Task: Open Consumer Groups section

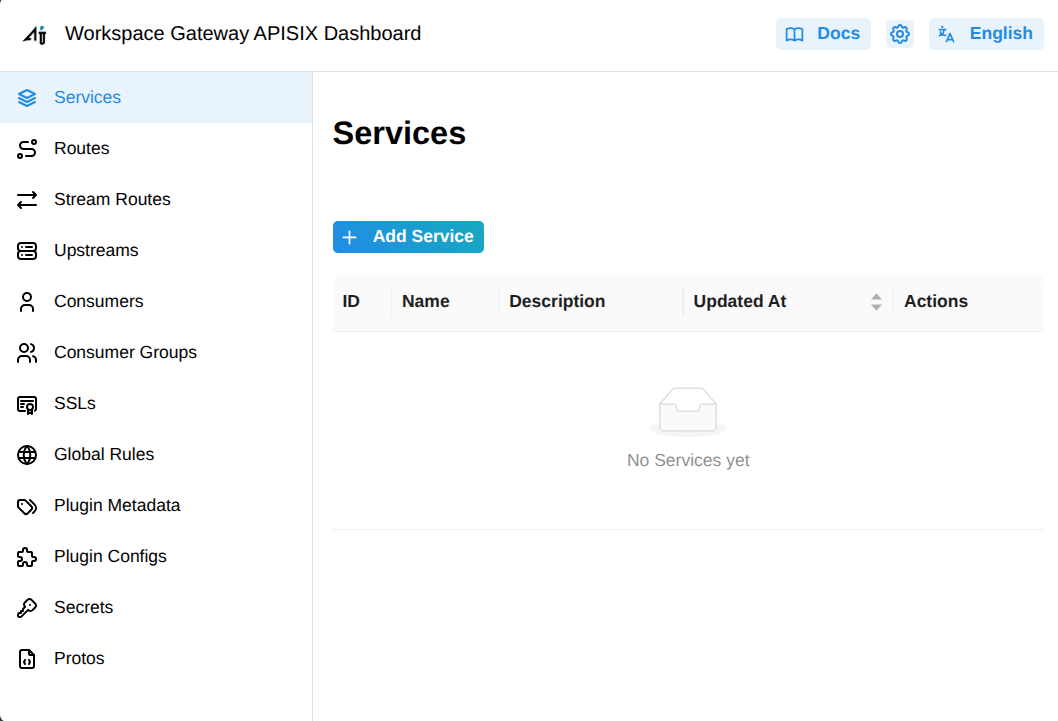Action: click(x=156, y=353)
